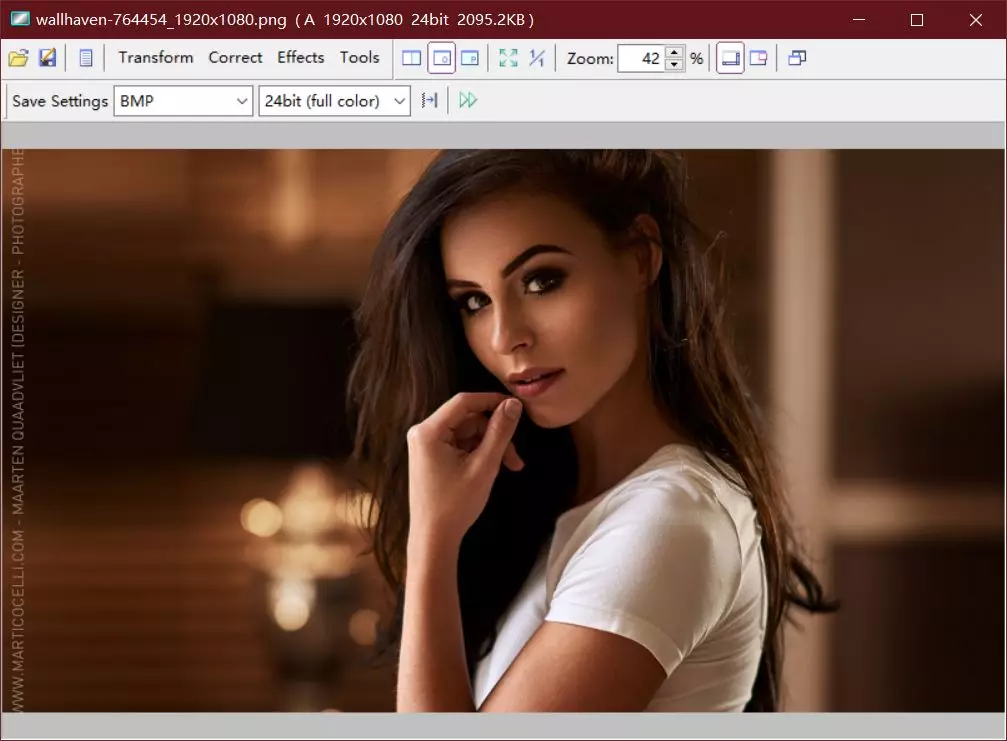Click the fit-to-window arrows icon
The image size is (1007, 741).
point(508,58)
